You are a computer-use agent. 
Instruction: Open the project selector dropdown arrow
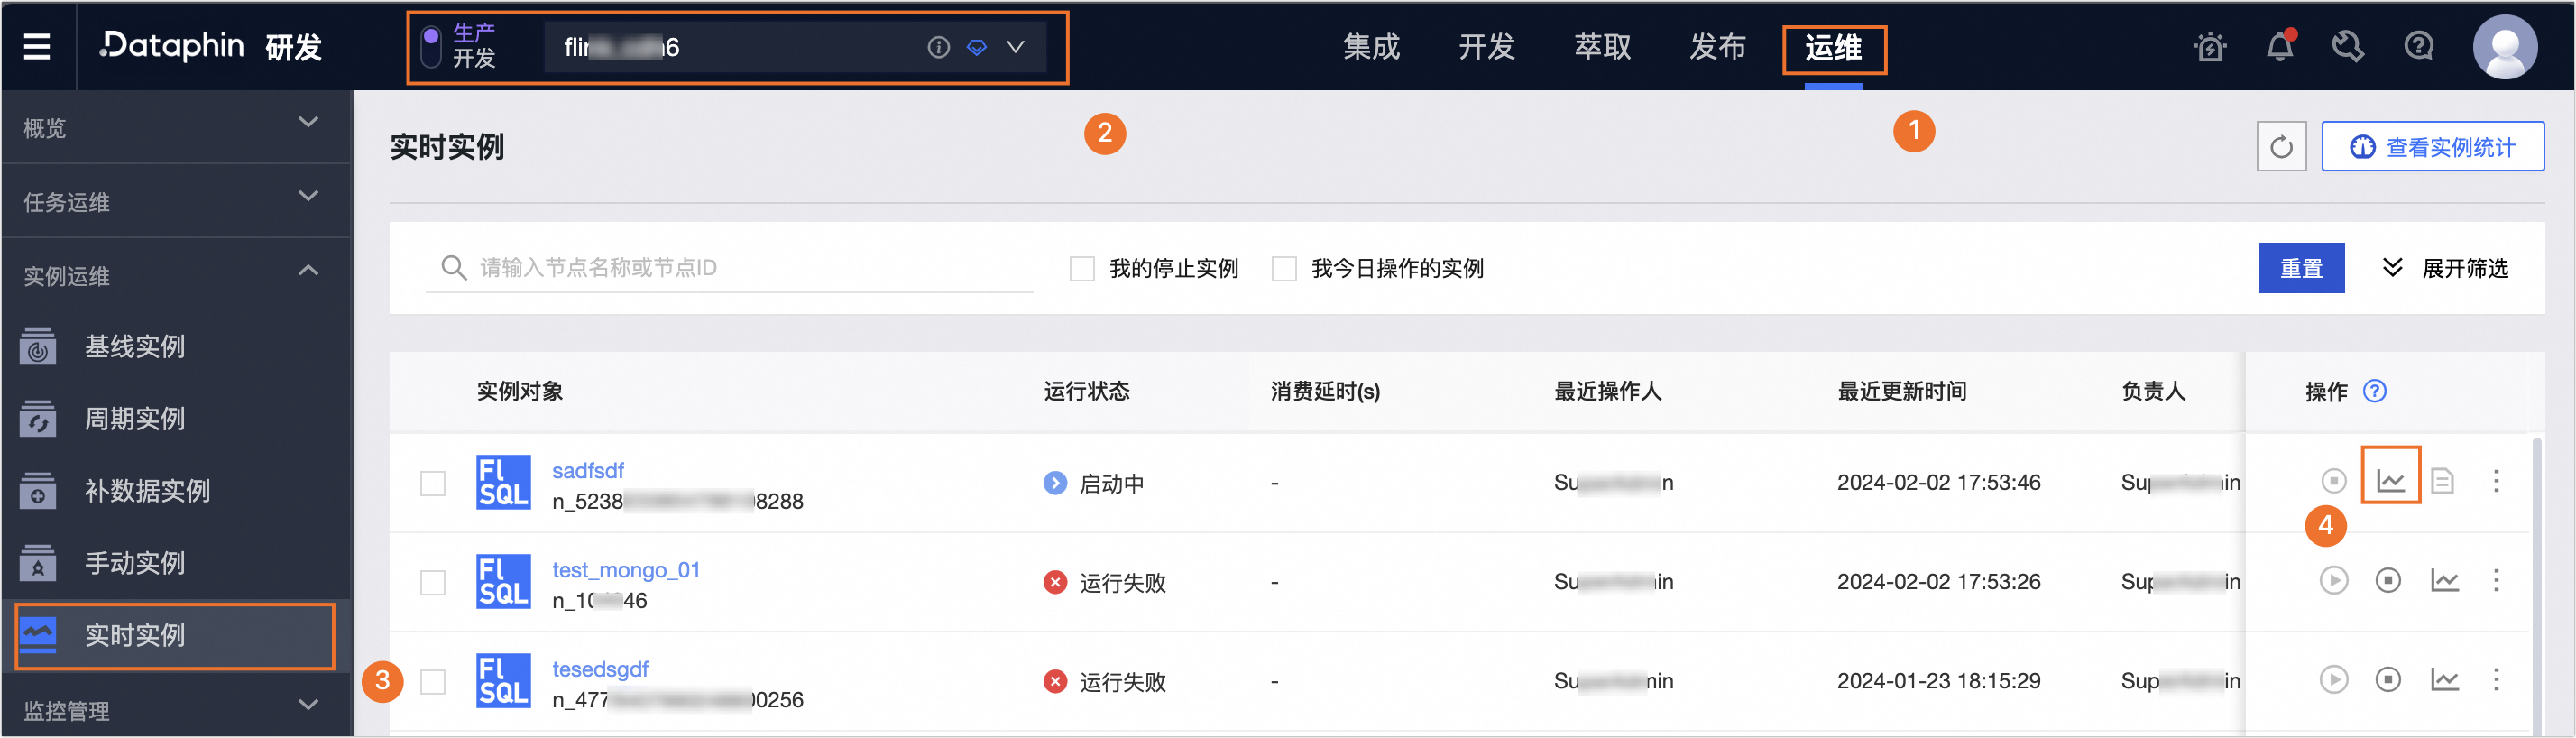click(1015, 47)
